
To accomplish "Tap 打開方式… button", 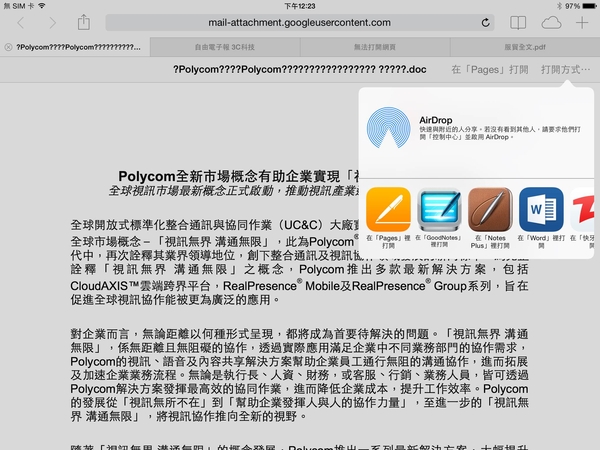I will point(566,70).
